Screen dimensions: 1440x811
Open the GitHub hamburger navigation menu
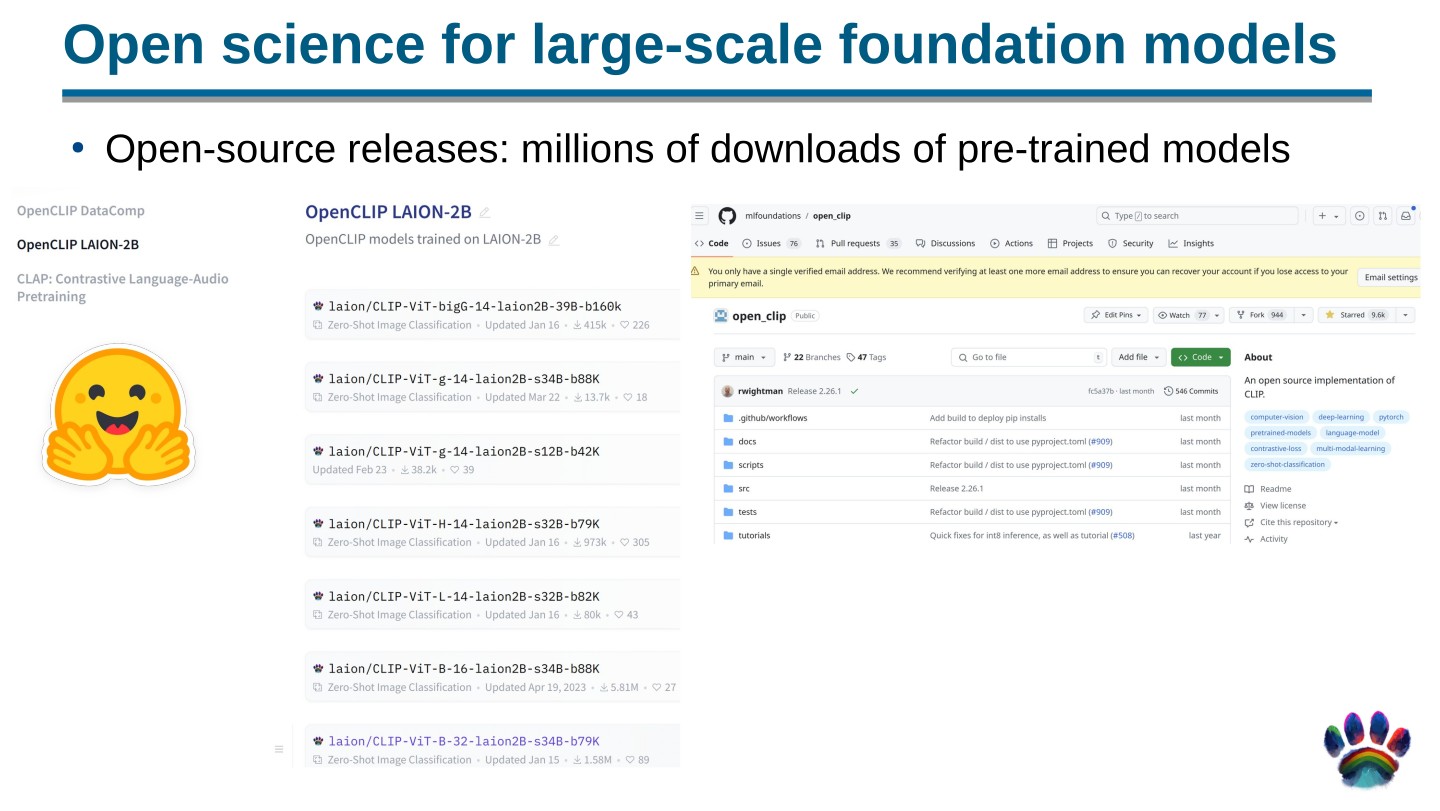coord(700,216)
